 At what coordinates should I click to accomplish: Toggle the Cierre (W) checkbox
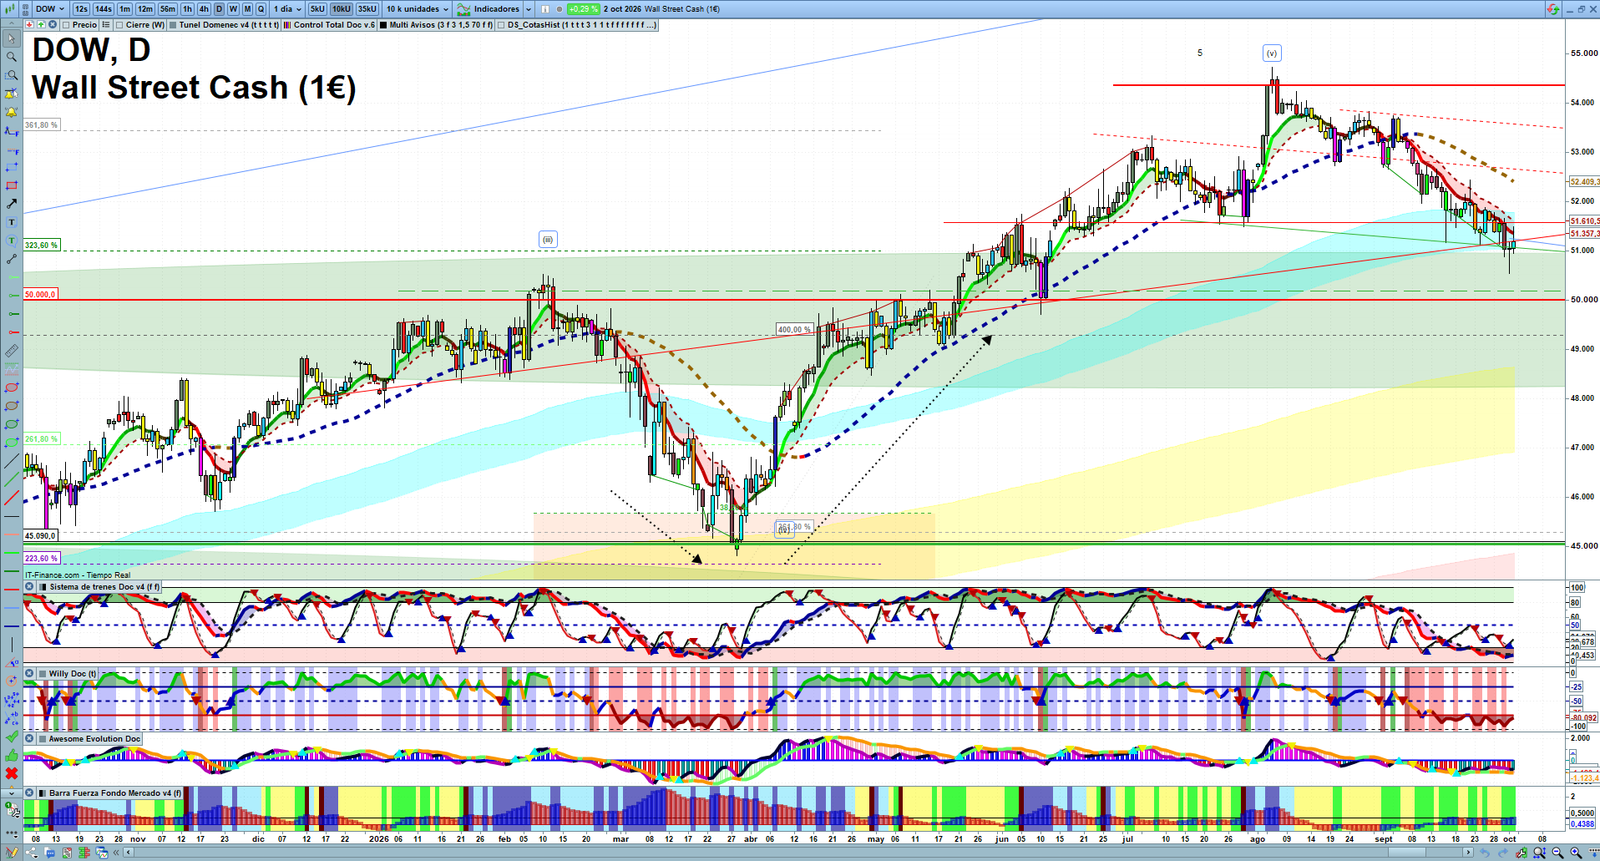point(119,25)
